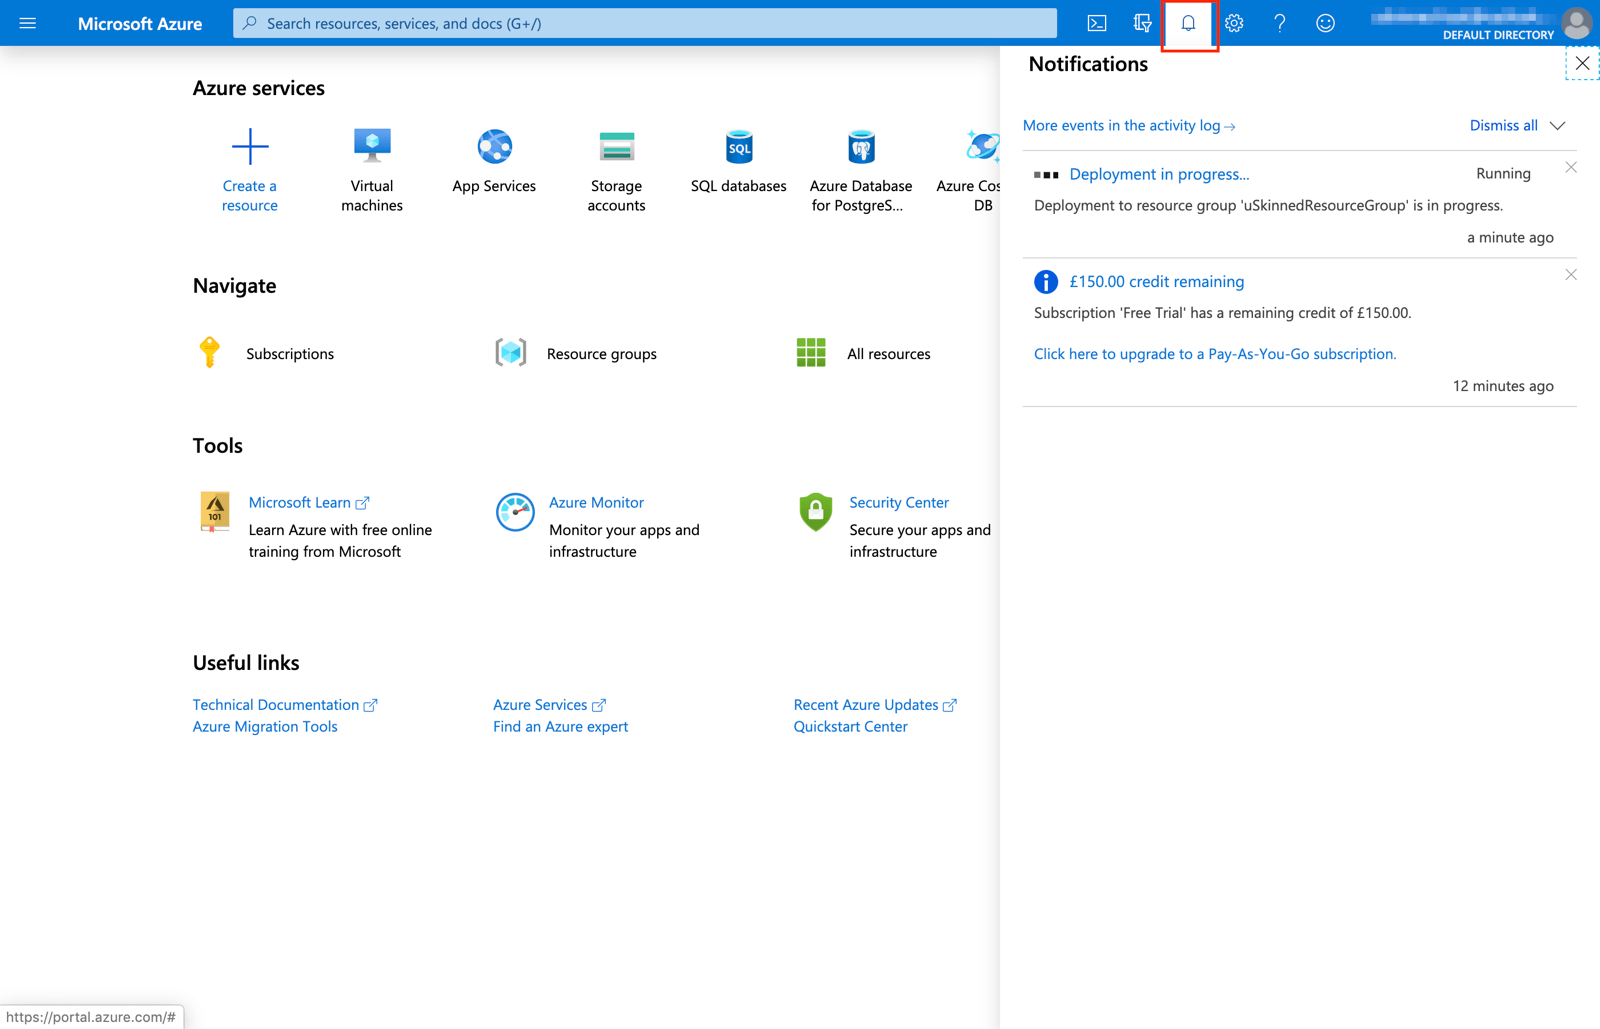Open Azure Migration Tools link
1600x1029 pixels.
pos(265,727)
